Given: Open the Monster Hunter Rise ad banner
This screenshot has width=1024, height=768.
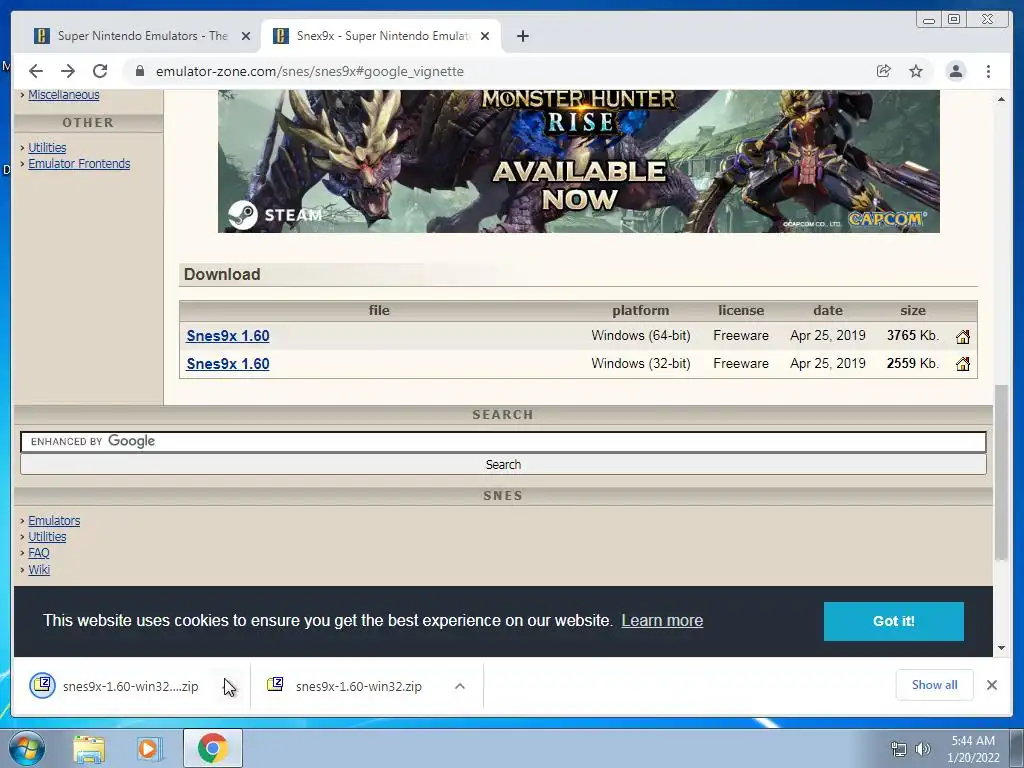Looking at the screenshot, I should point(579,161).
